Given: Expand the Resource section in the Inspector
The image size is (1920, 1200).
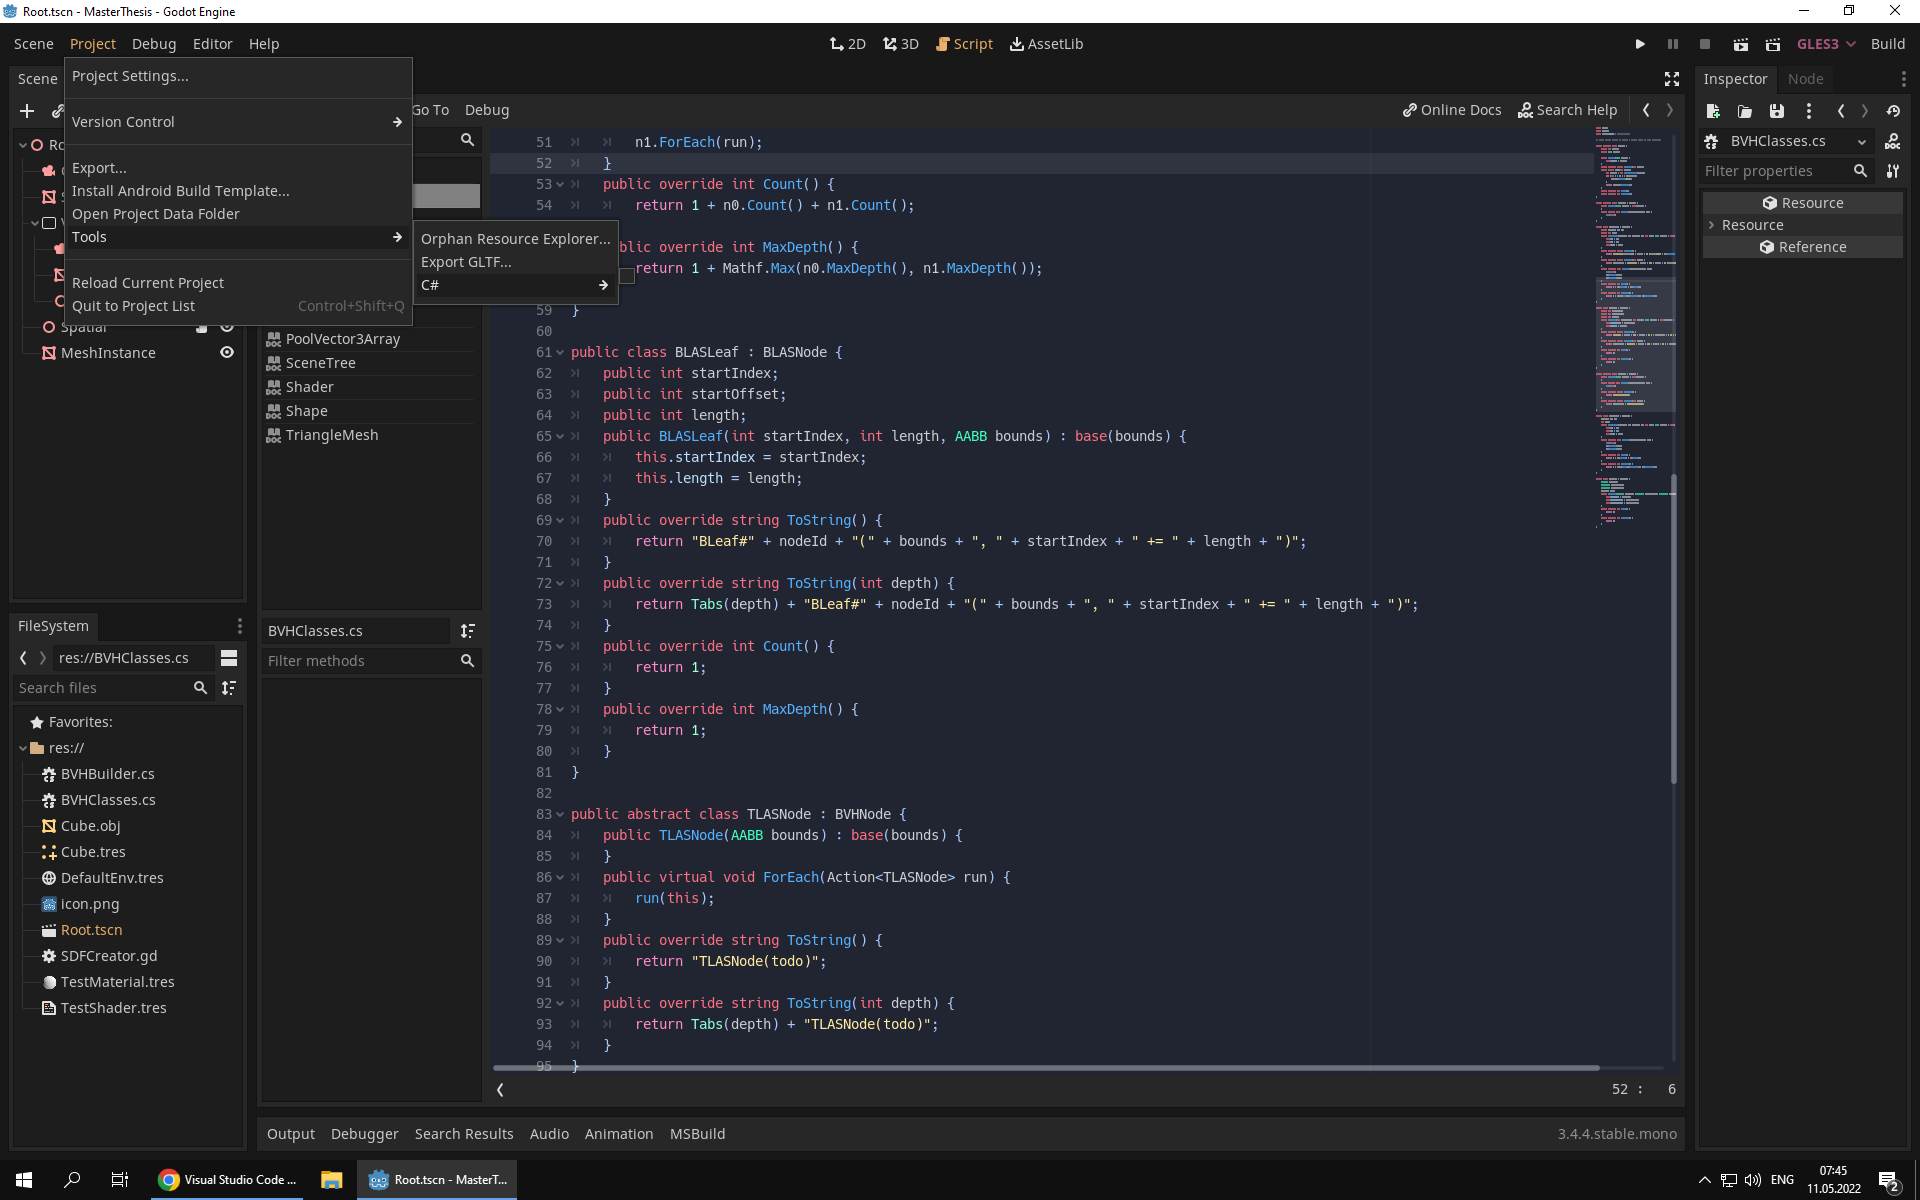Looking at the screenshot, I should 1714,225.
